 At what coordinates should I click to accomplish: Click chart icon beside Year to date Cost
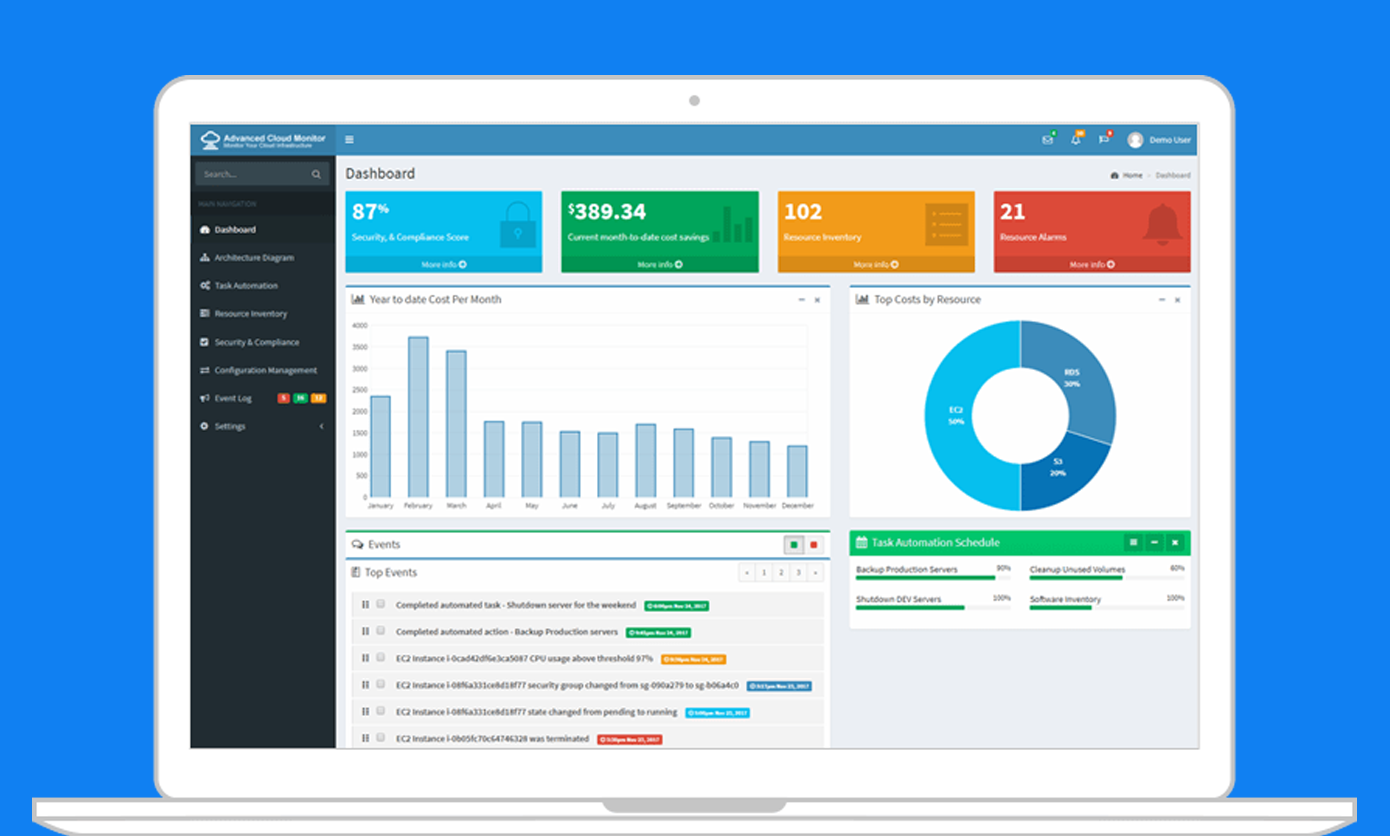pyautogui.click(x=358, y=299)
